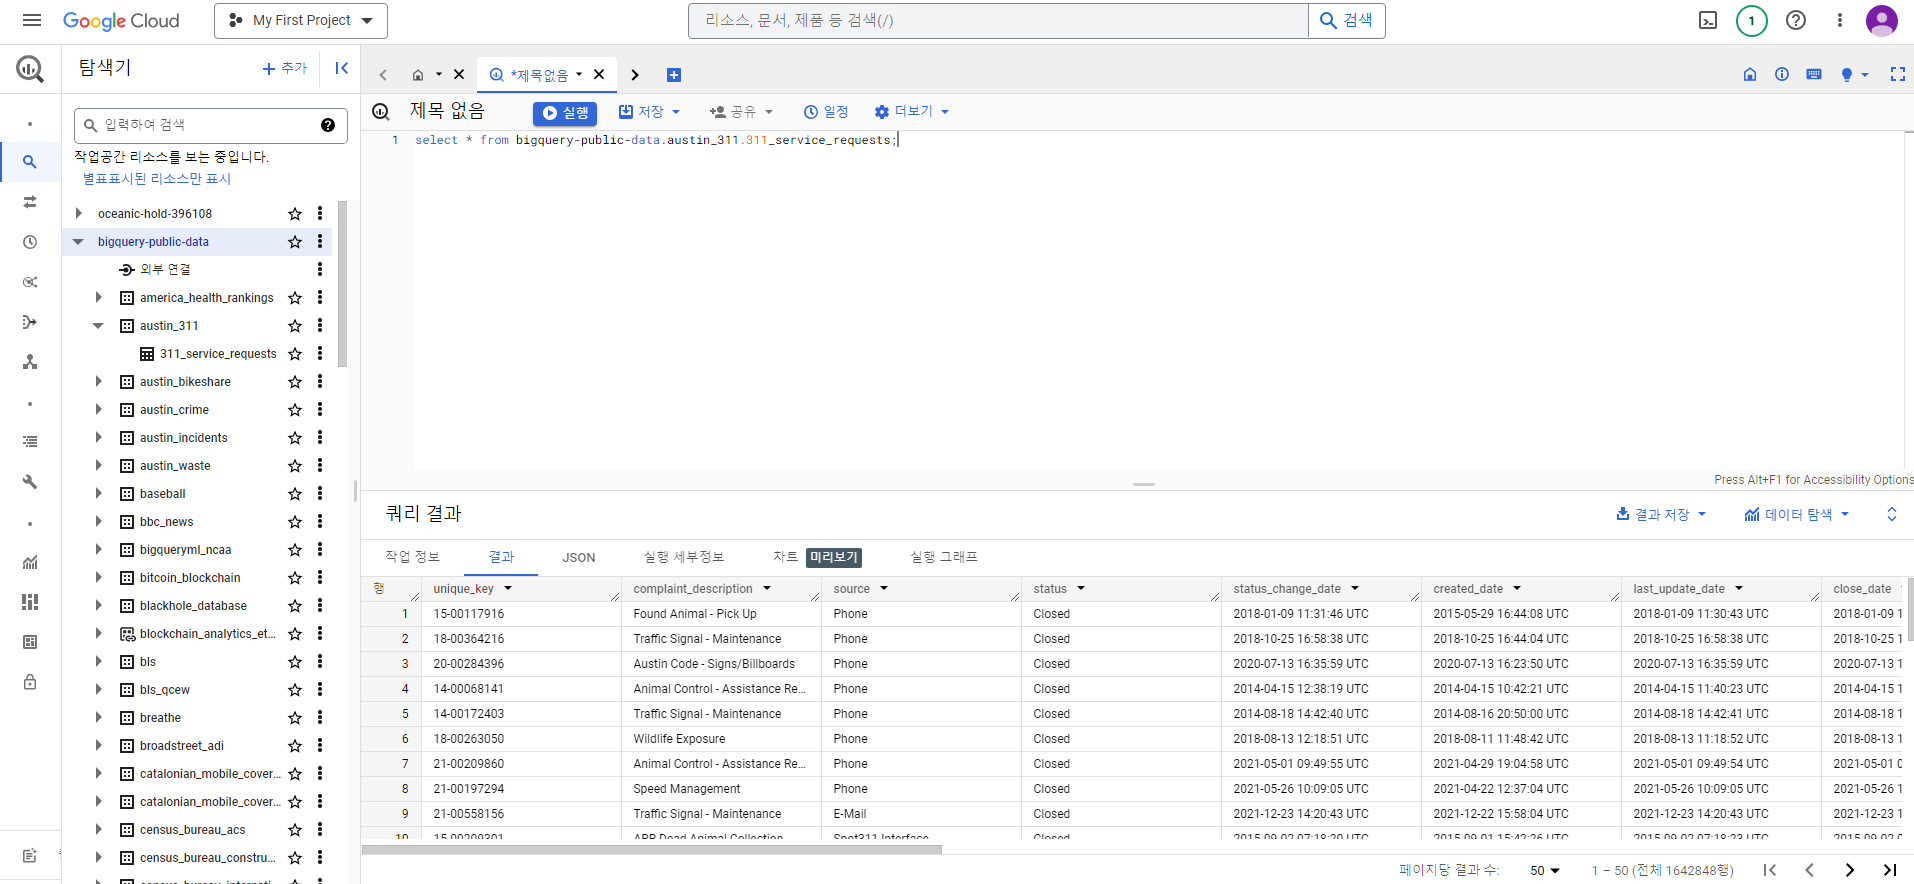Screen dimensions: 1914x884
Task: Expand the america_health_rankings dataset
Action: (98, 297)
